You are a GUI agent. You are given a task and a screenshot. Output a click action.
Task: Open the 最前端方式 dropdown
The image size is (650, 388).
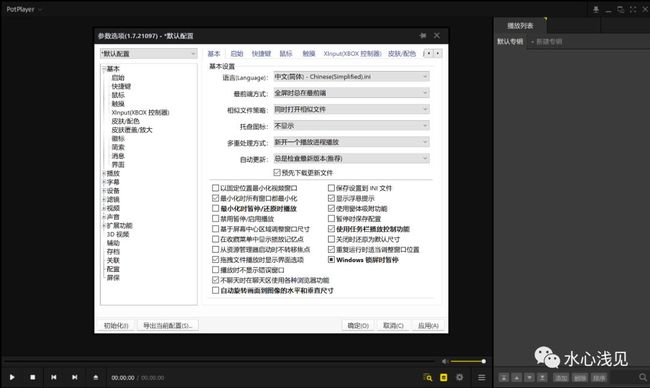[351, 93]
